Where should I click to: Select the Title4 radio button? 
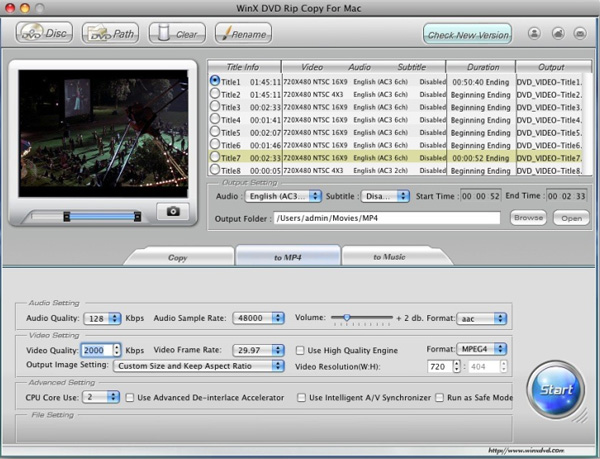(x=215, y=119)
